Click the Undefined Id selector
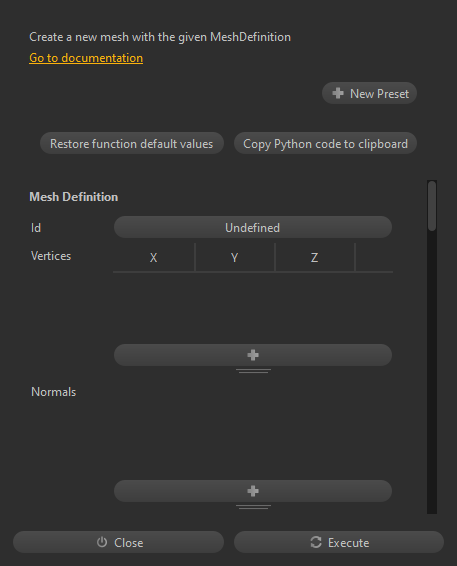The width and height of the screenshot is (457, 566). tap(253, 227)
